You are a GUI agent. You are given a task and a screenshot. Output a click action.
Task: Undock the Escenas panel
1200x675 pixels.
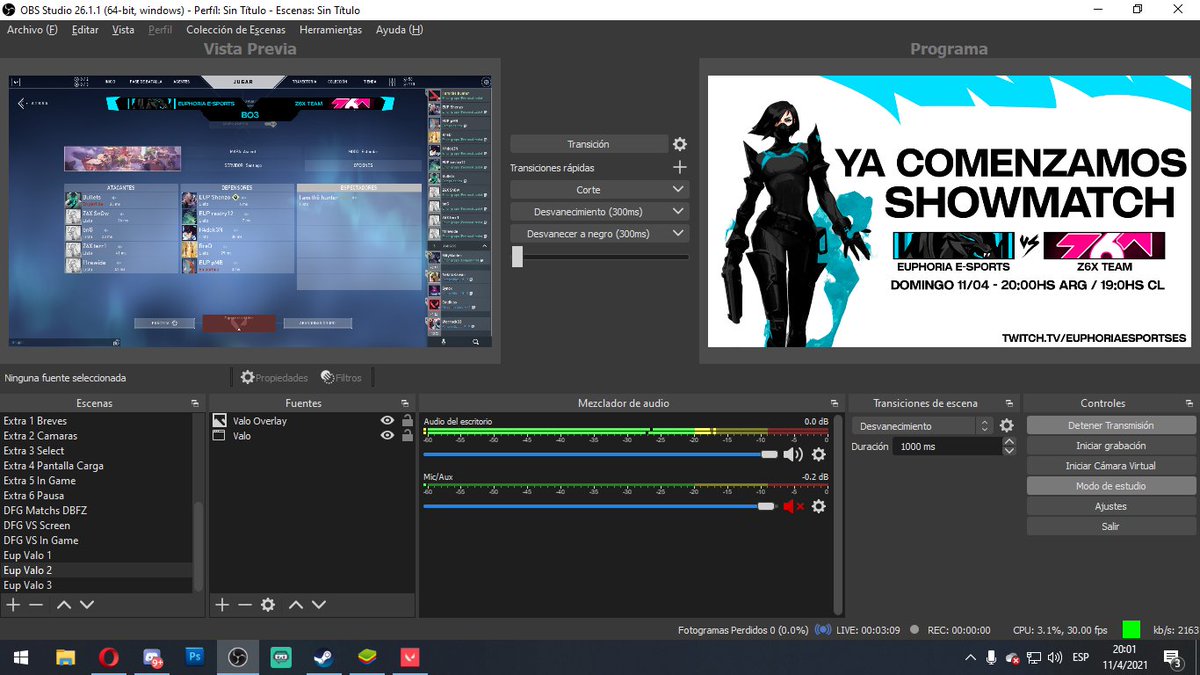195,403
